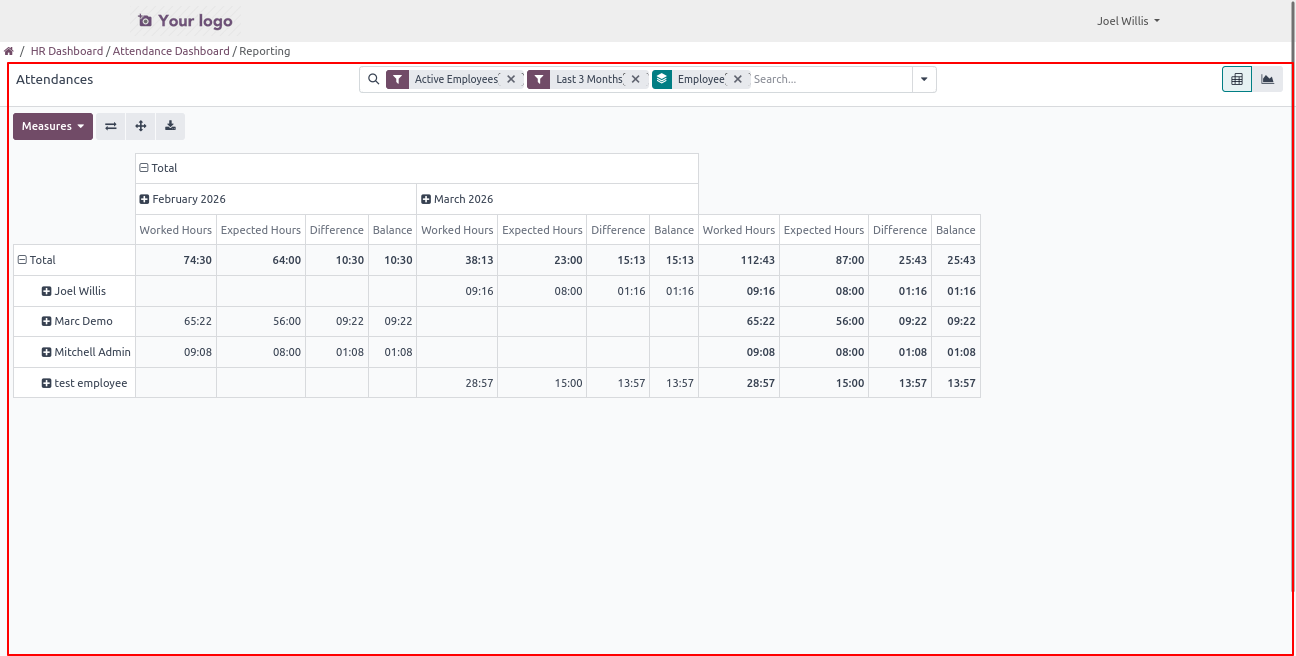
Task: Click the Home icon in breadcrumb
Action: pos(9,51)
